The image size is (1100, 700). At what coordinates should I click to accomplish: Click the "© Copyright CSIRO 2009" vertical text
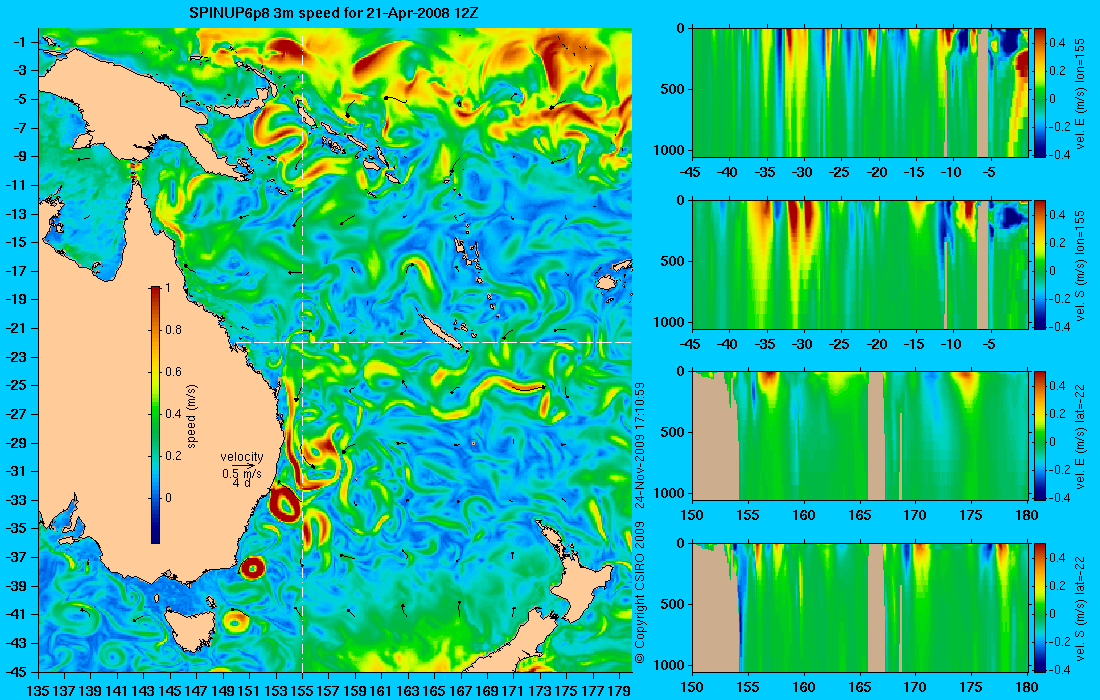click(639, 593)
